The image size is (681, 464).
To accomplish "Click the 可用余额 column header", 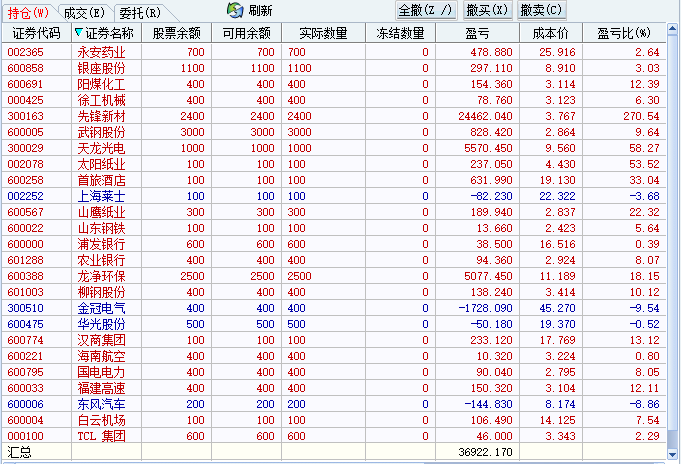I will [x=247, y=33].
